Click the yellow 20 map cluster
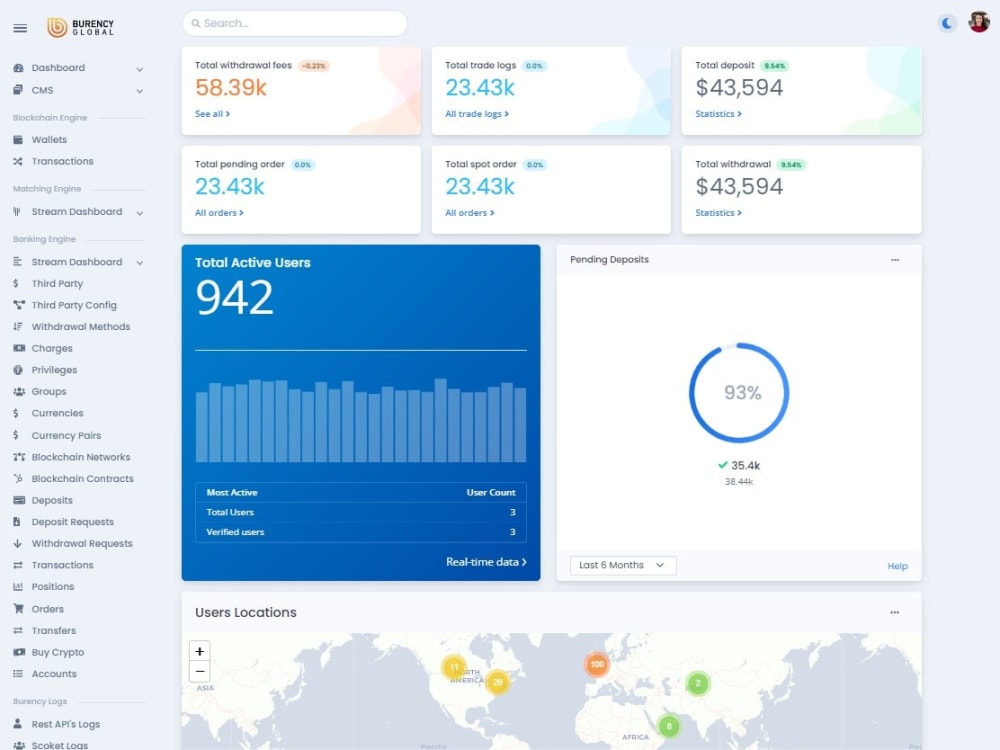 (x=497, y=682)
